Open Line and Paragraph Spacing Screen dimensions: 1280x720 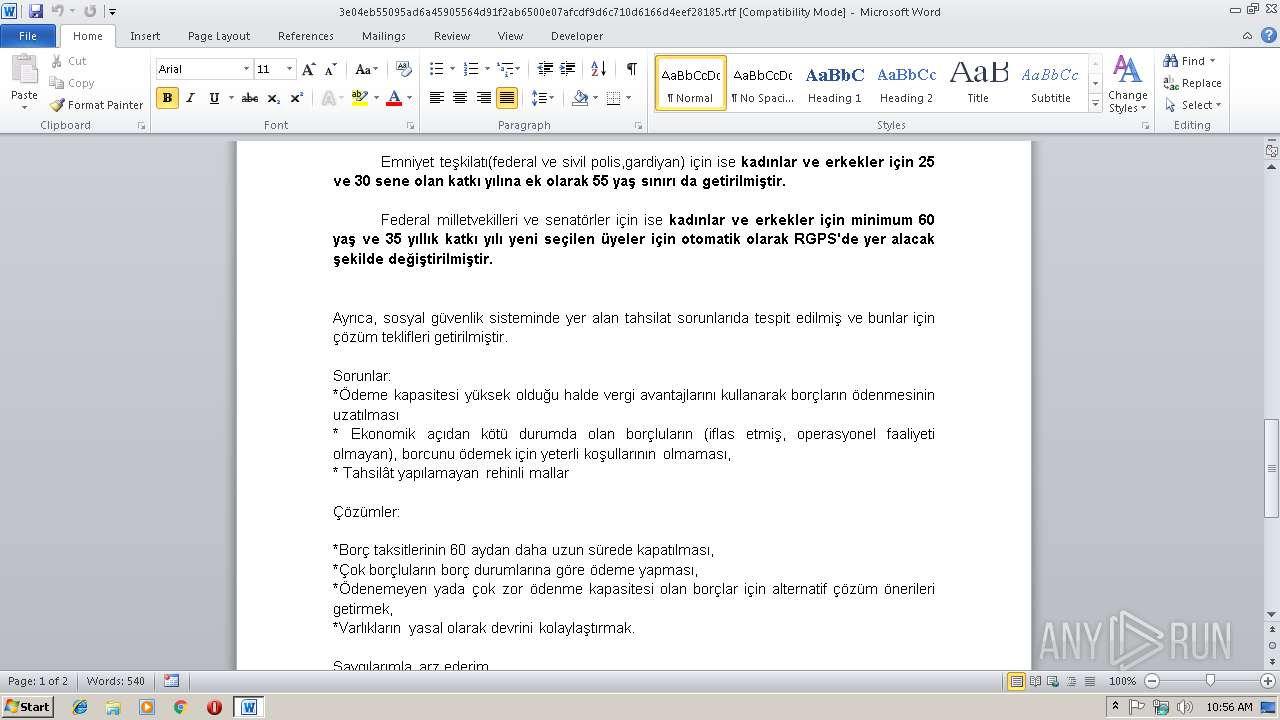point(543,98)
